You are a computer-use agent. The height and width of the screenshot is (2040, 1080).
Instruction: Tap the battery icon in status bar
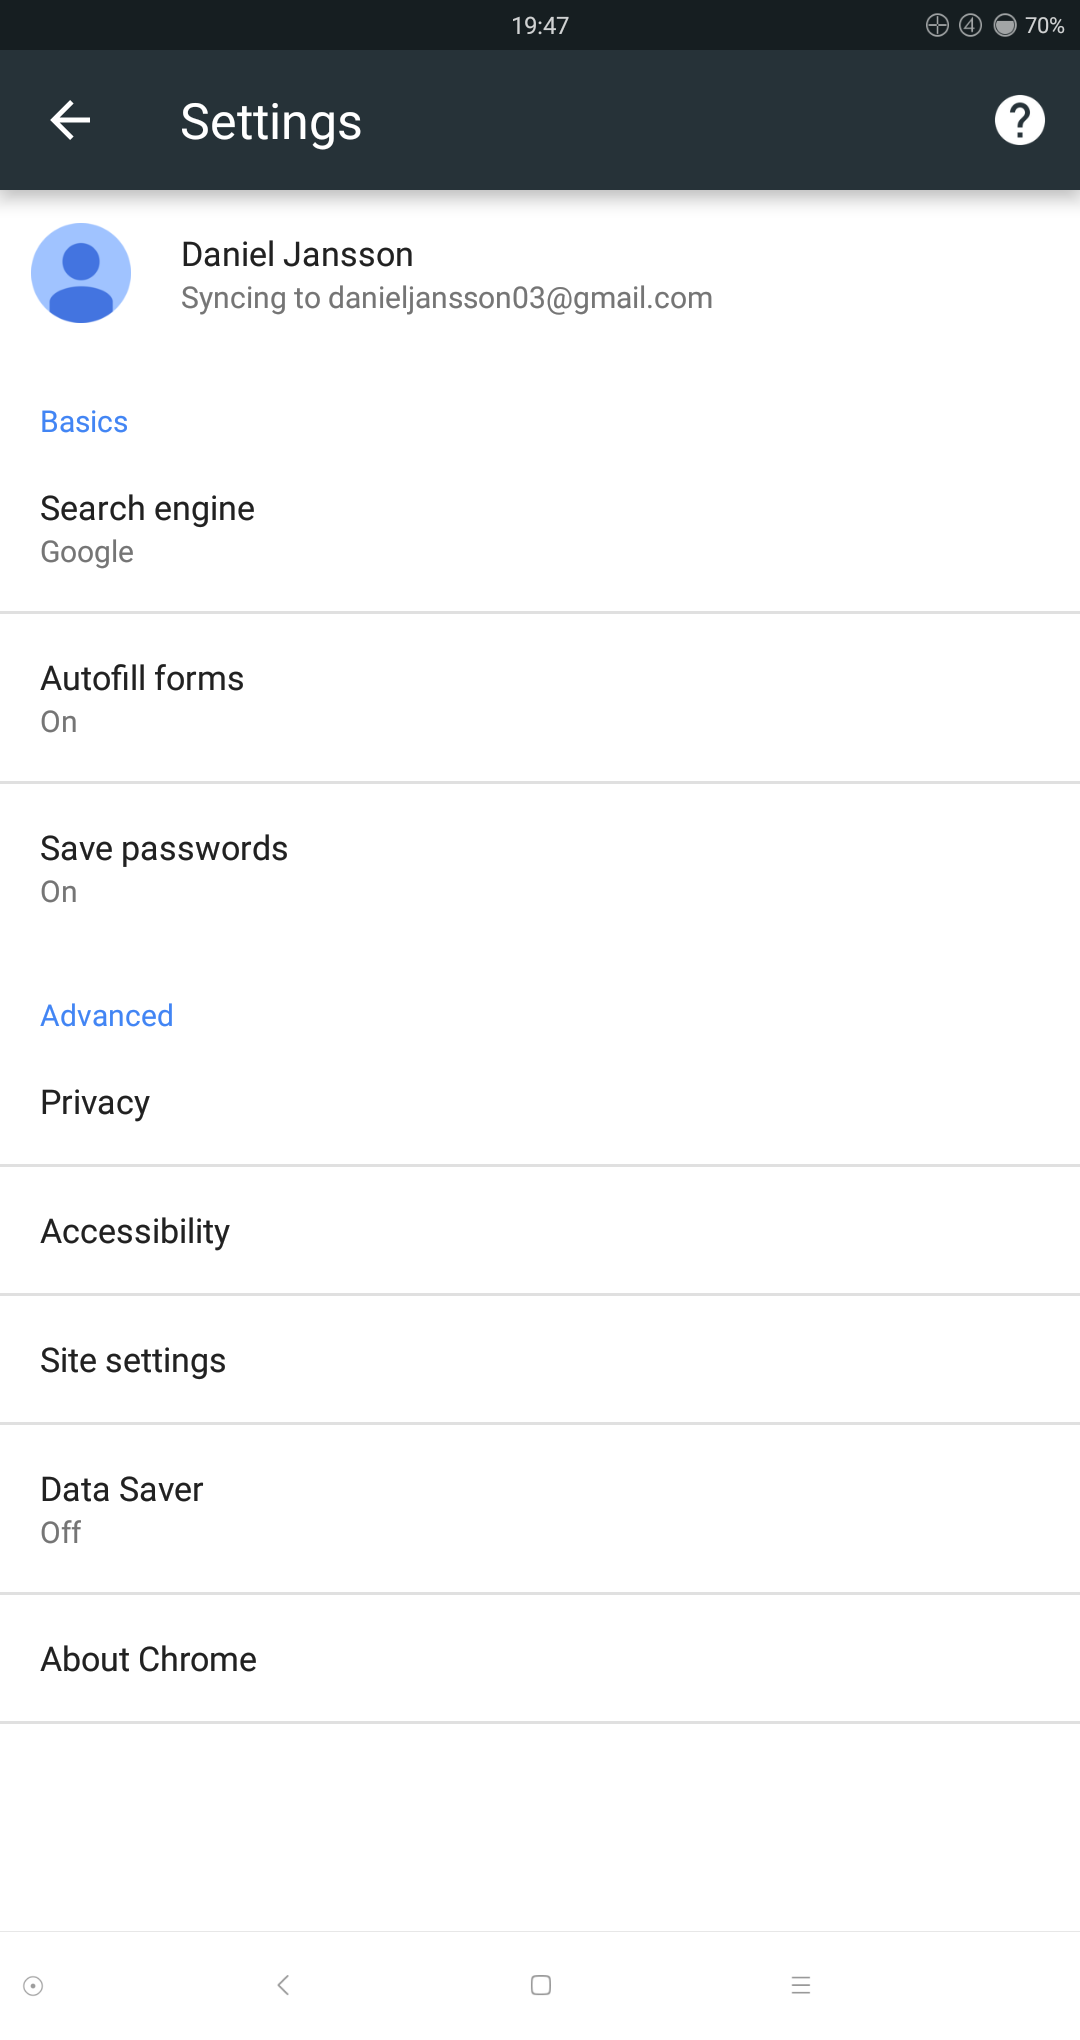pos(1005,25)
